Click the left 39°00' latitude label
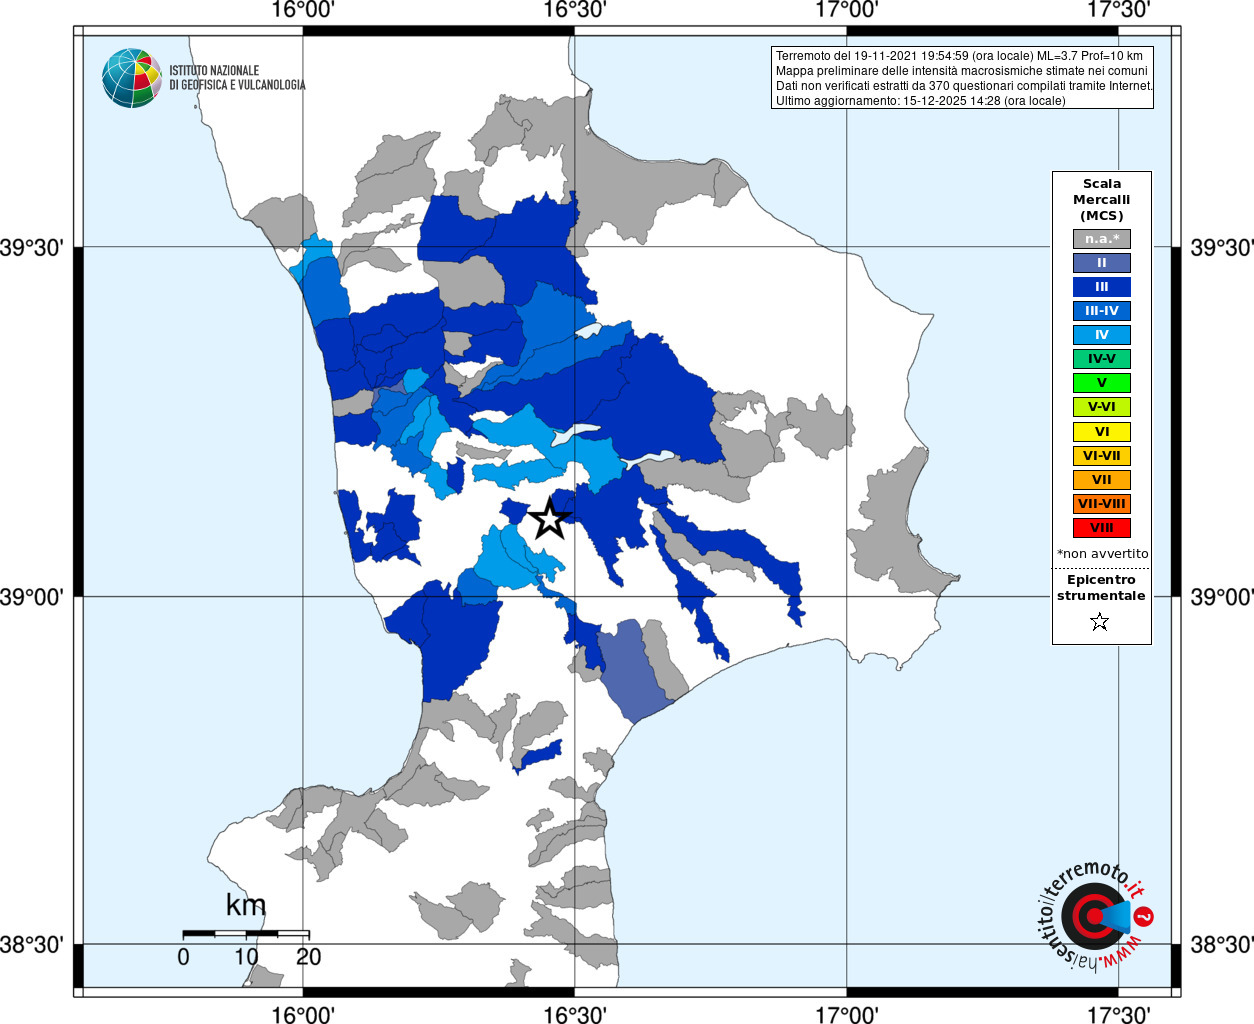This screenshot has width=1254, height=1024. (32, 597)
